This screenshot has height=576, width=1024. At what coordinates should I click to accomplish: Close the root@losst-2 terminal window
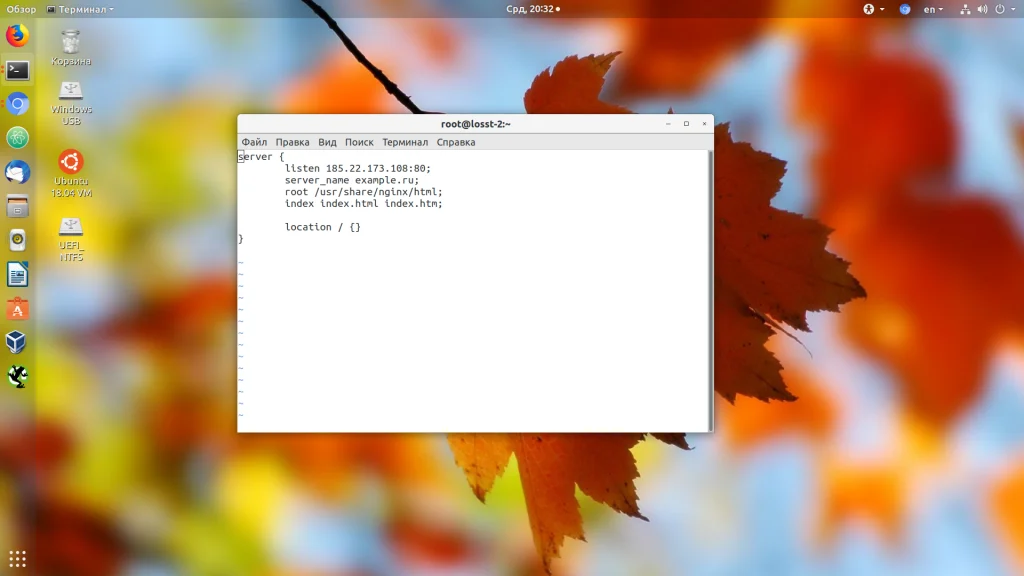[705, 123]
